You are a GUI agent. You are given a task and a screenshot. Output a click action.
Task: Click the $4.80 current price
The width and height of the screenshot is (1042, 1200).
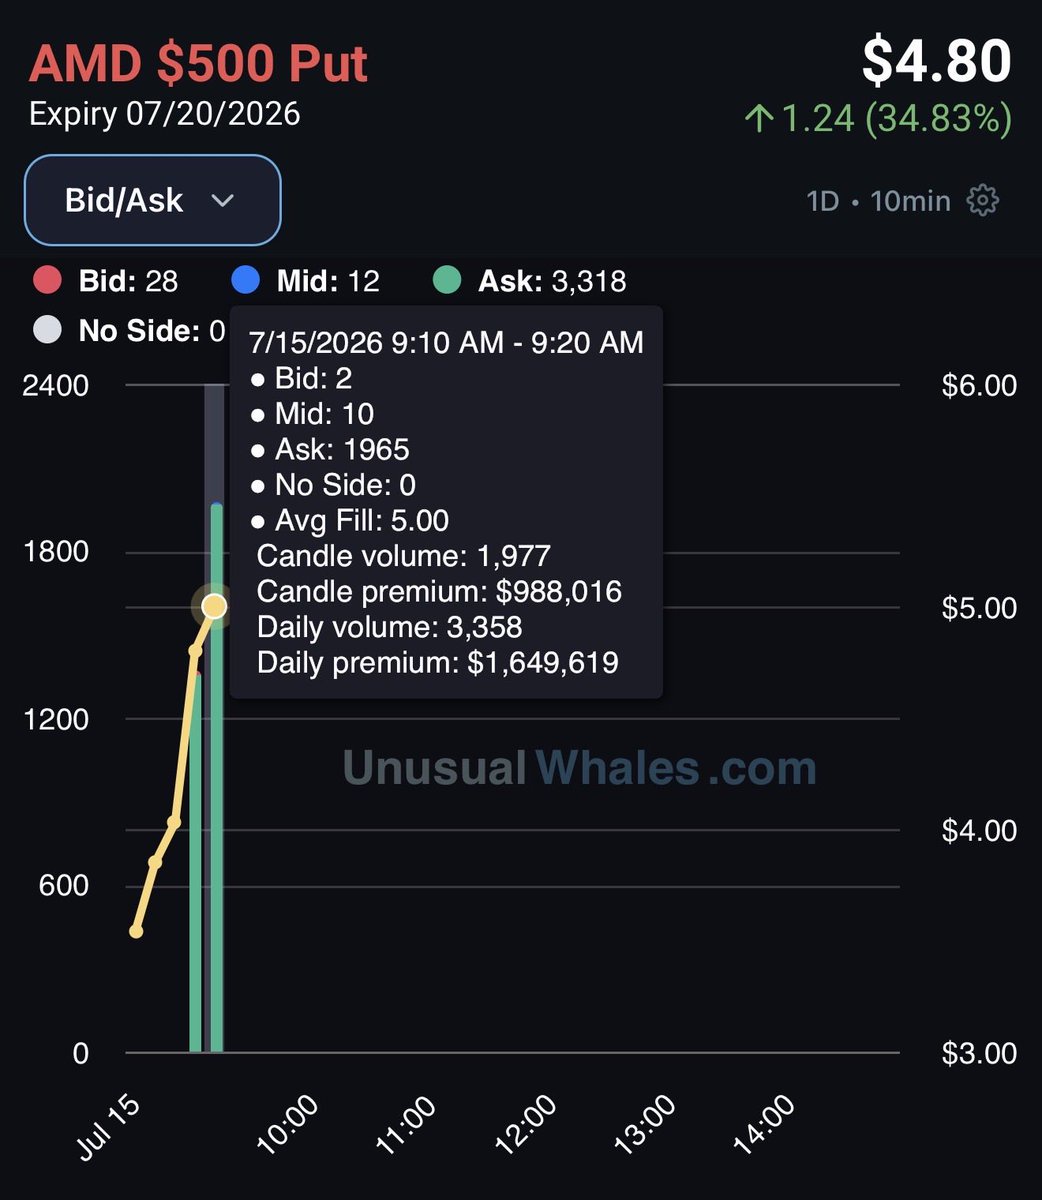[937, 61]
